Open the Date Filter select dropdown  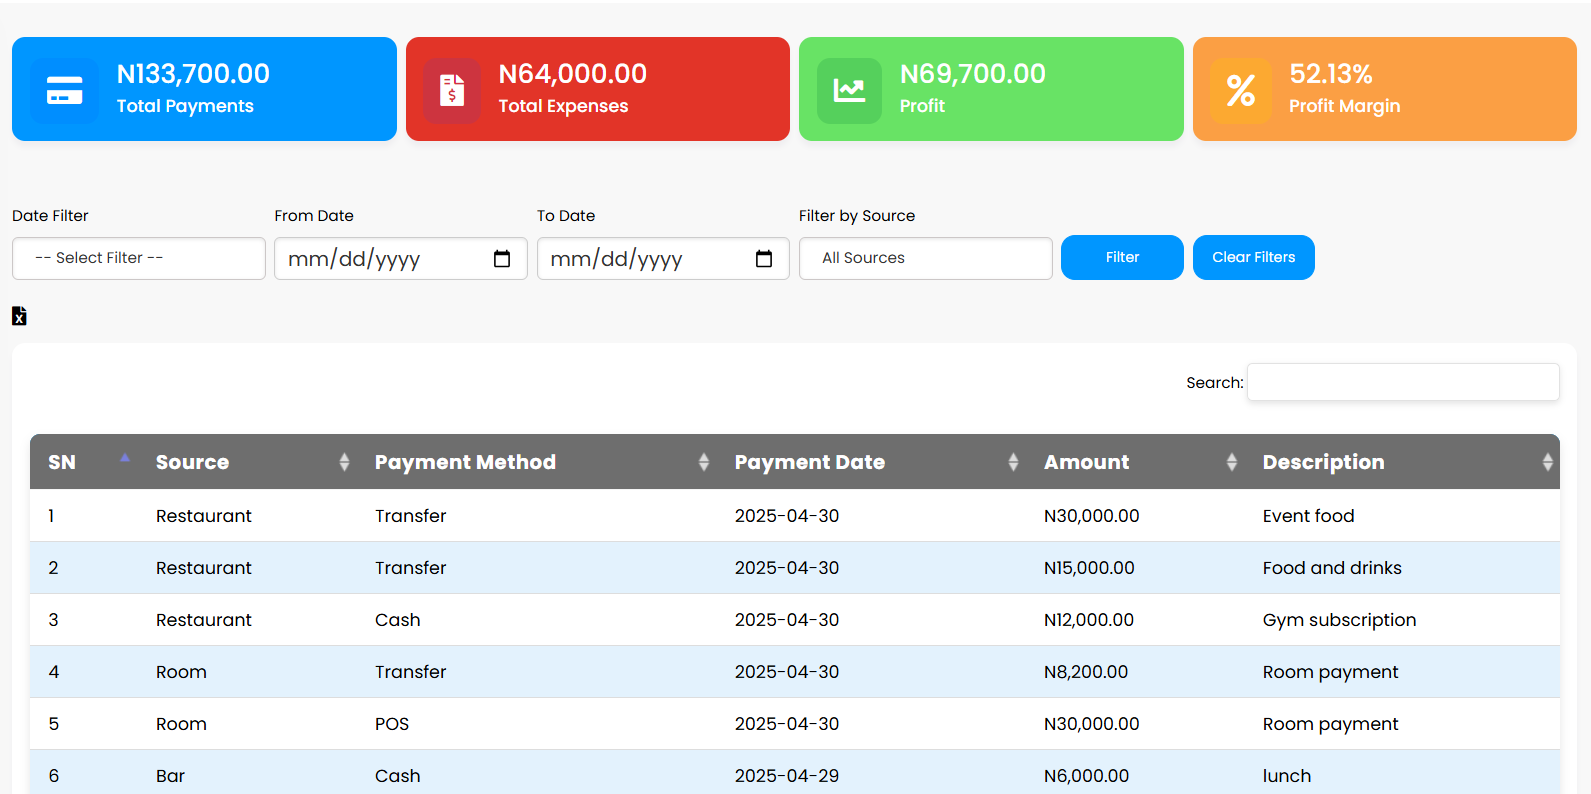point(139,258)
